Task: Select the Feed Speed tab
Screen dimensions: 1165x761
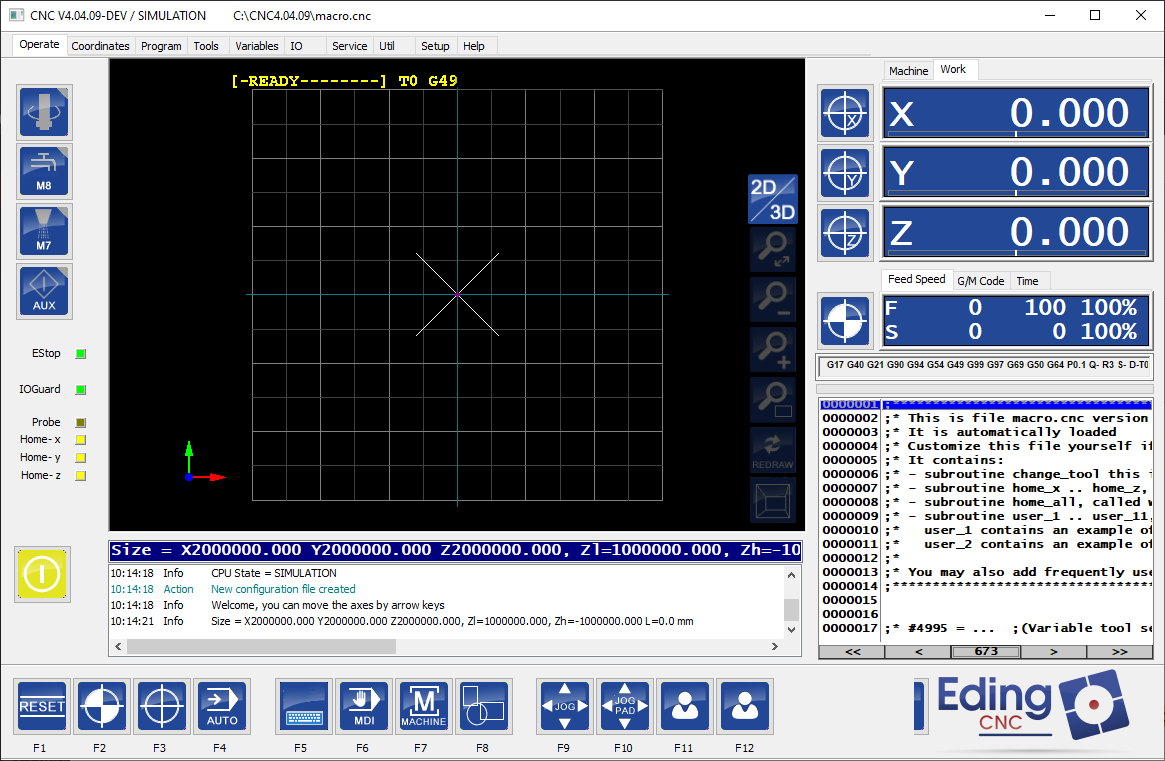Action: pyautogui.click(x=917, y=279)
